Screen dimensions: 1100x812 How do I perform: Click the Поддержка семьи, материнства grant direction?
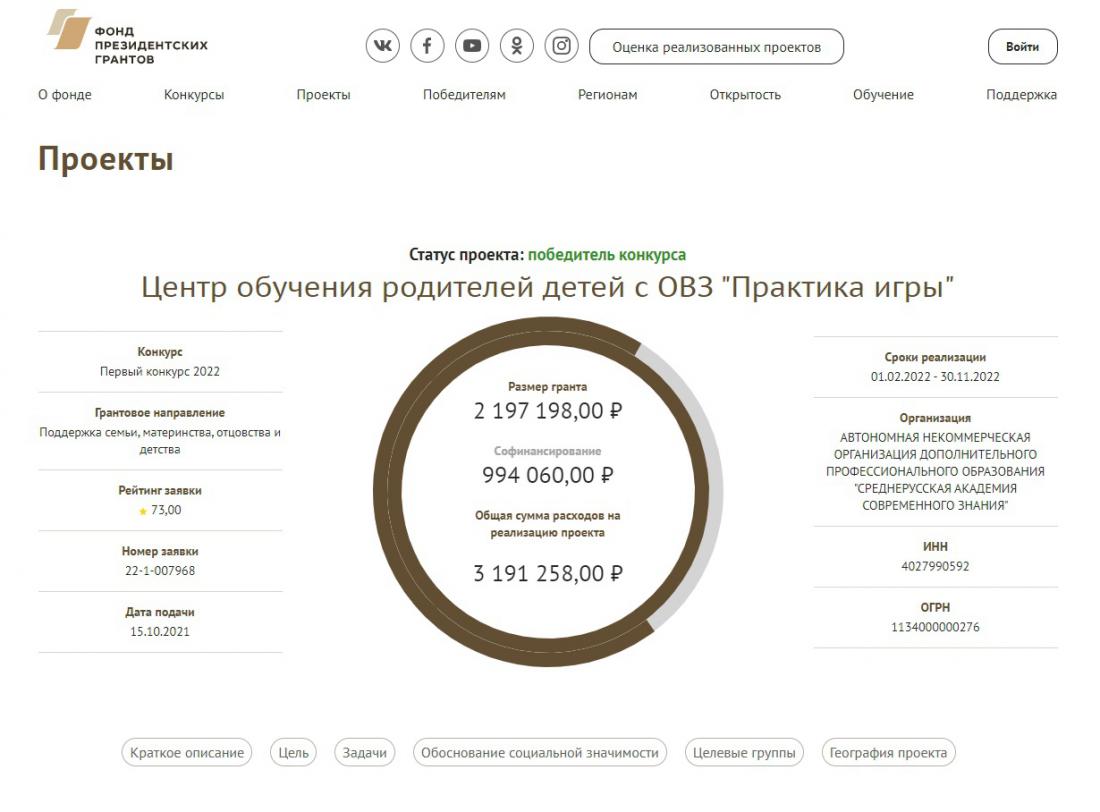pyautogui.click(x=160, y=441)
